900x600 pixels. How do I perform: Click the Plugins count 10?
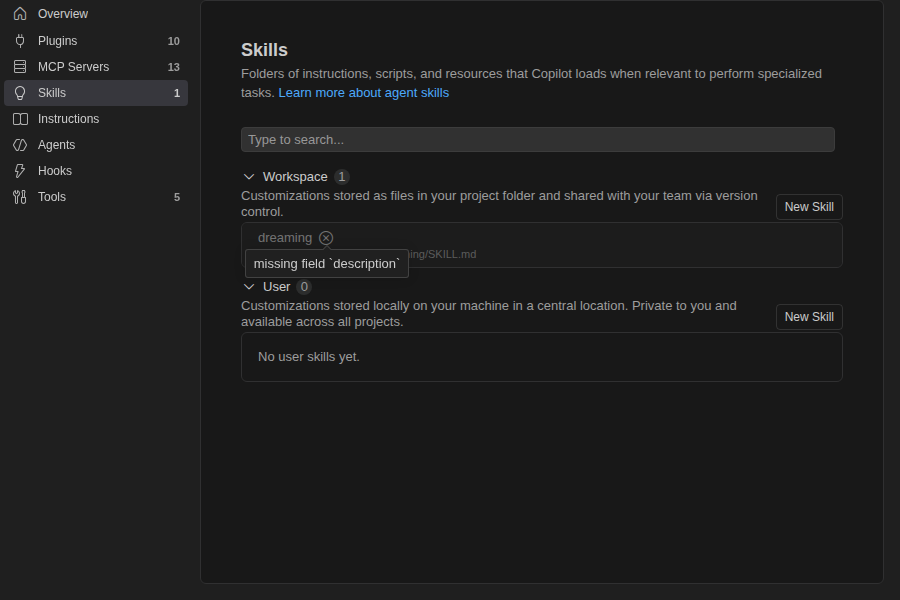pos(173,41)
